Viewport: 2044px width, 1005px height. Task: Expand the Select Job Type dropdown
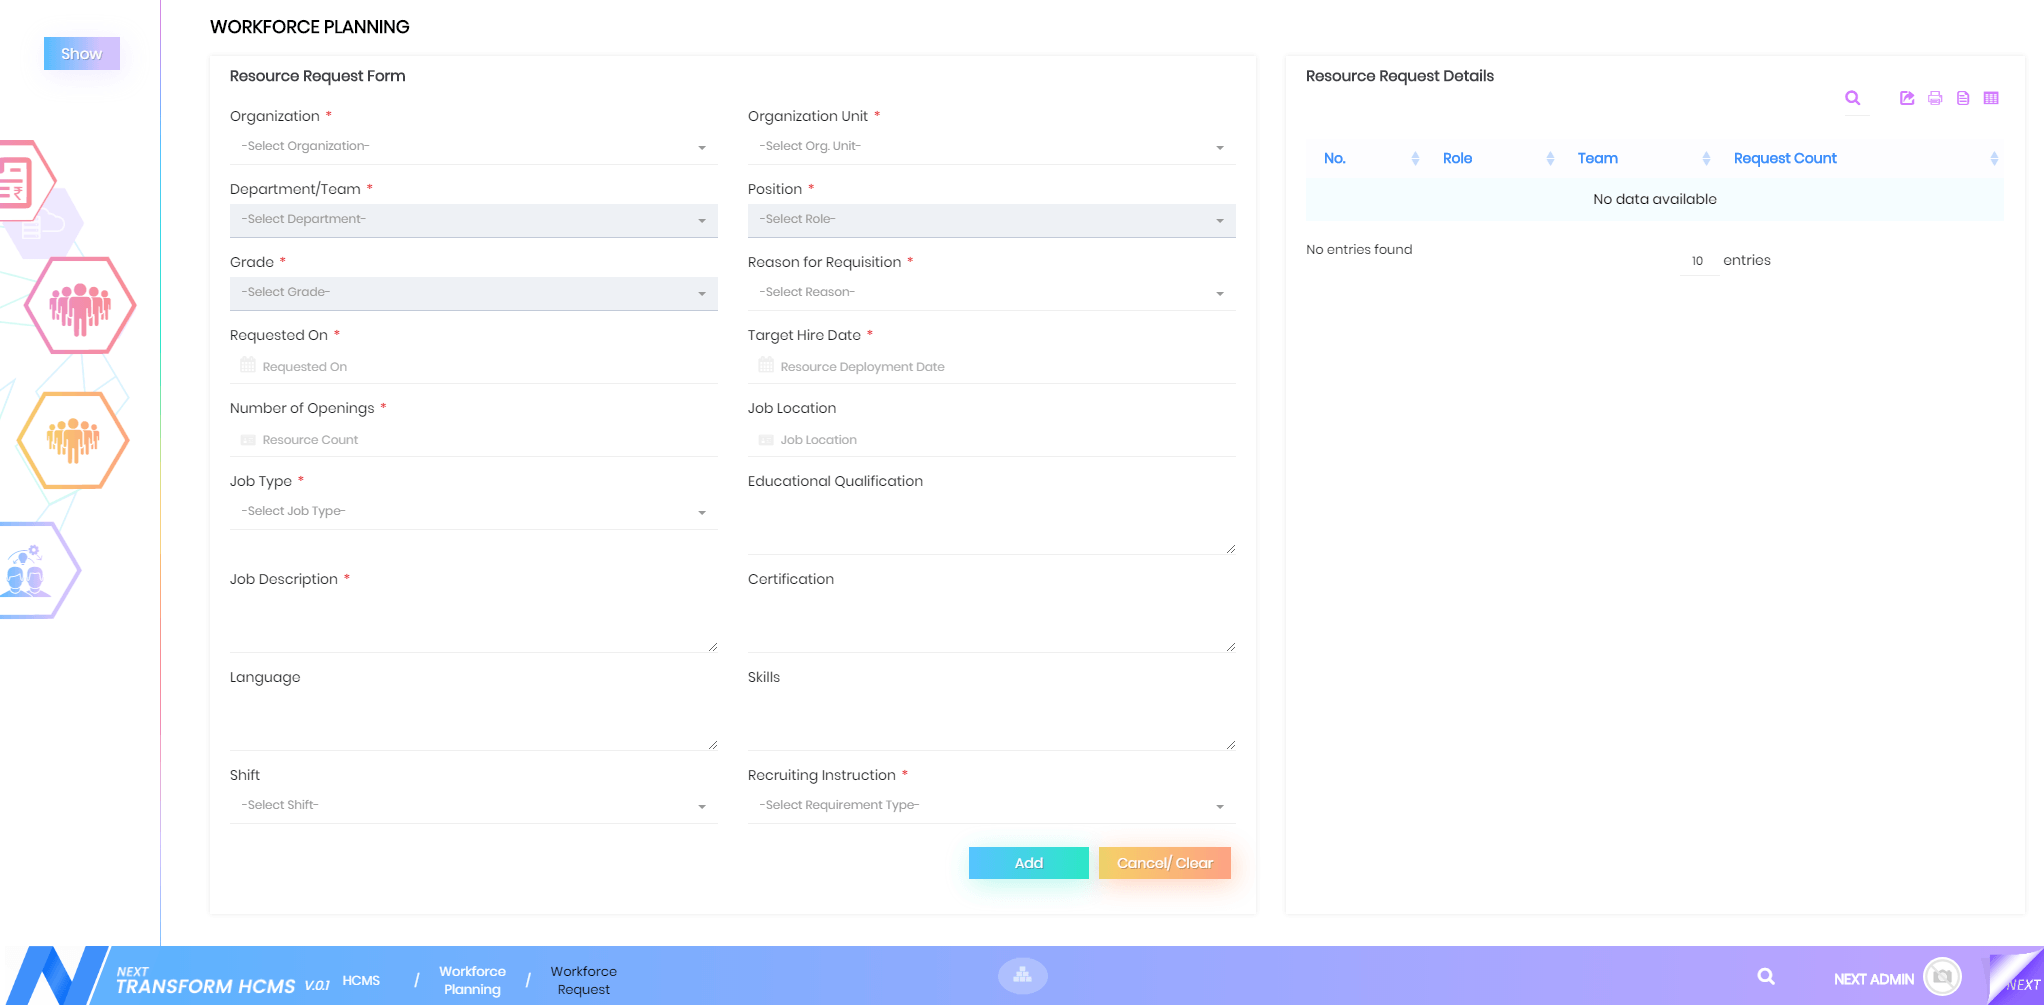473,512
